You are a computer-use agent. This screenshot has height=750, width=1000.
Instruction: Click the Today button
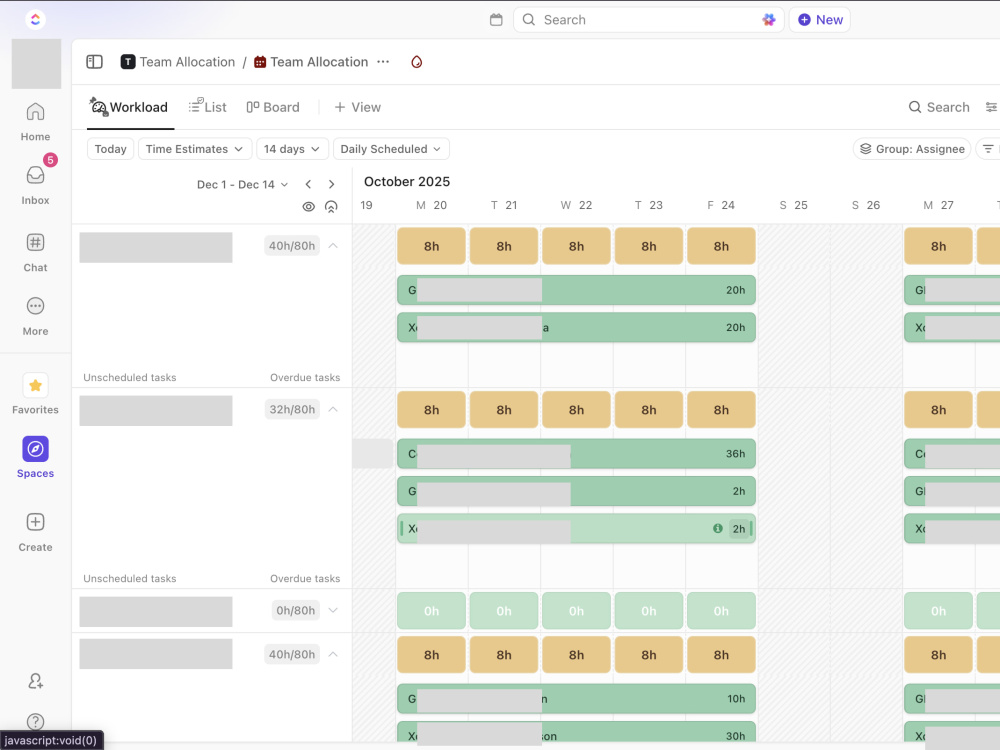[110, 149]
